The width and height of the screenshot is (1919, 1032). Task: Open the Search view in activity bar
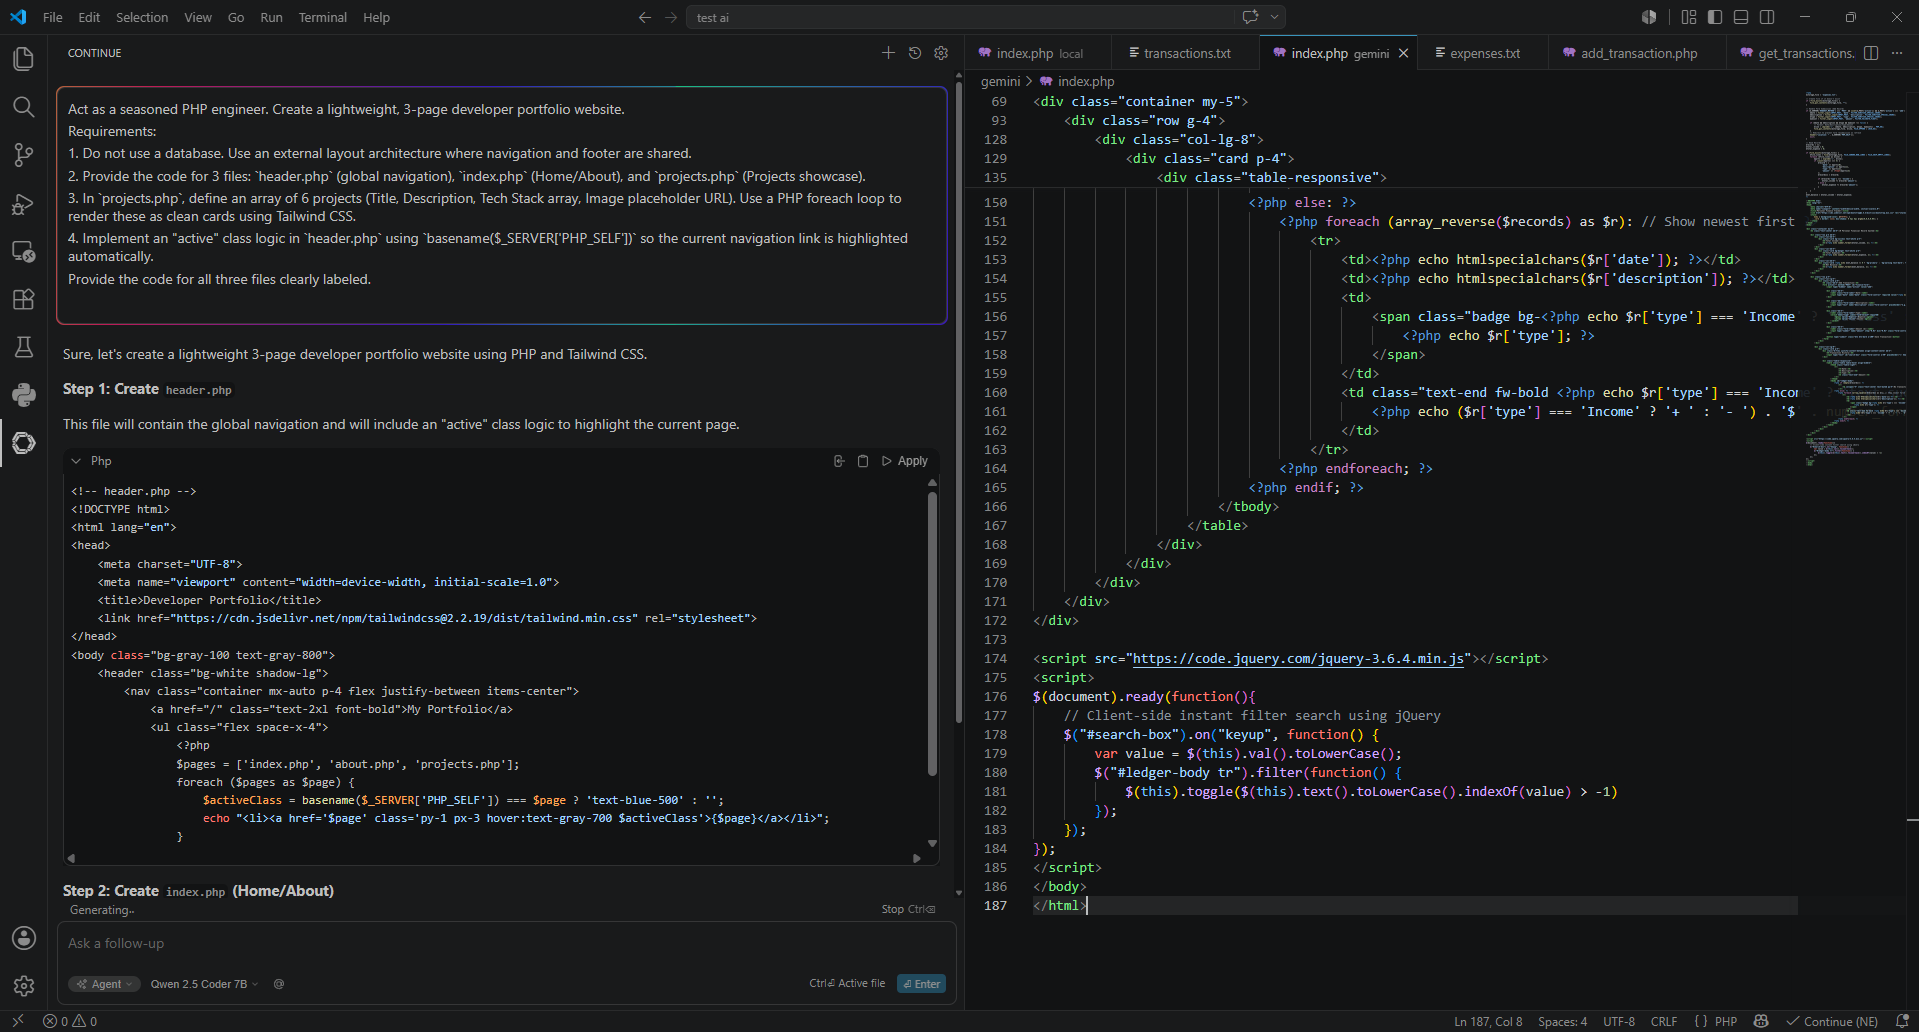click(23, 107)
